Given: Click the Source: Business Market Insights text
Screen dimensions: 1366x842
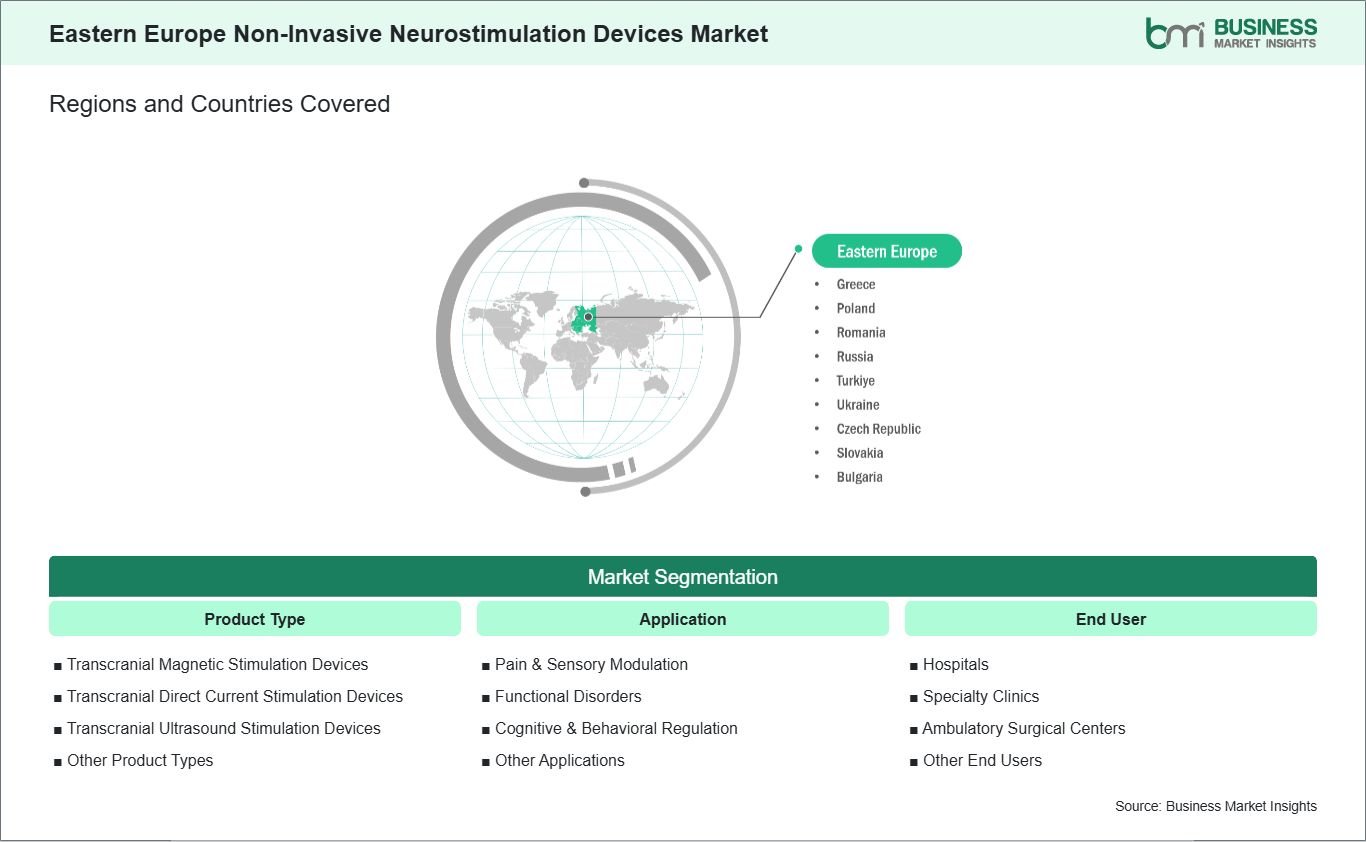Looking at the screenshot, I should 1216,806.
